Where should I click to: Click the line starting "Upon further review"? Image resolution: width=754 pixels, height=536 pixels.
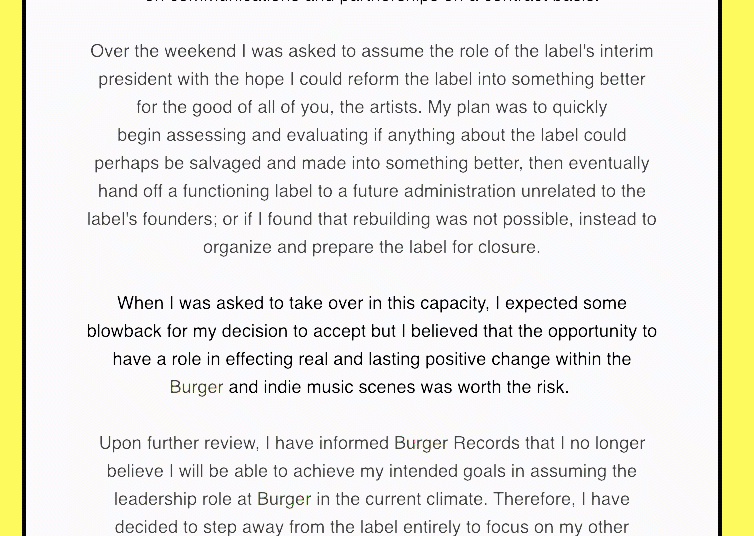[x=371, y=443]
